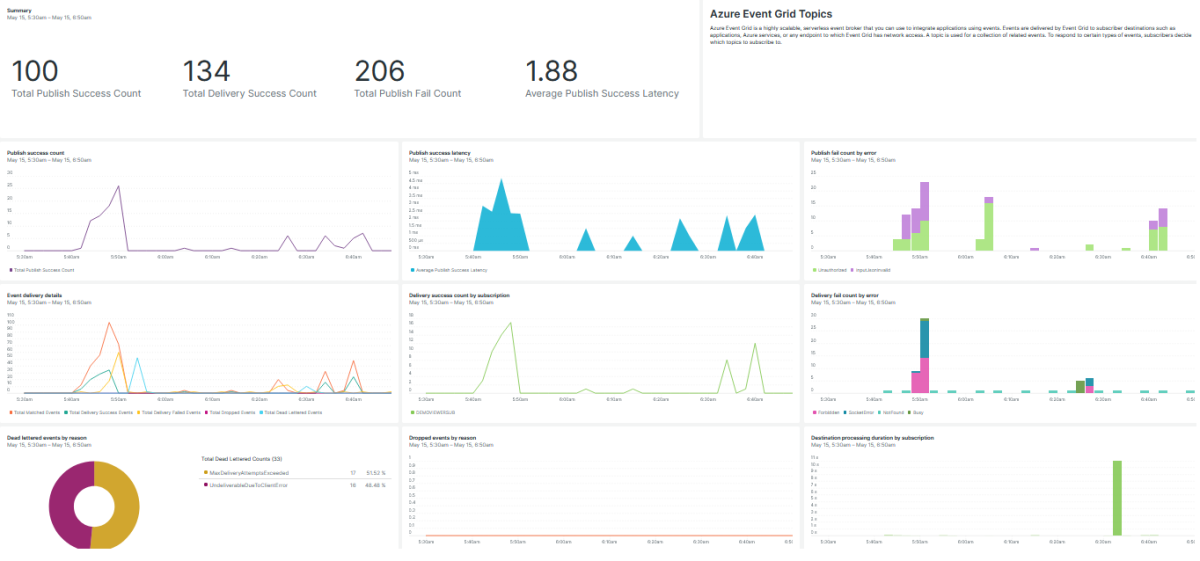This screenshot has width=1200, height=561.
Task: Click the tall green bar in destination processing chart
Action: coord(1117,497)
